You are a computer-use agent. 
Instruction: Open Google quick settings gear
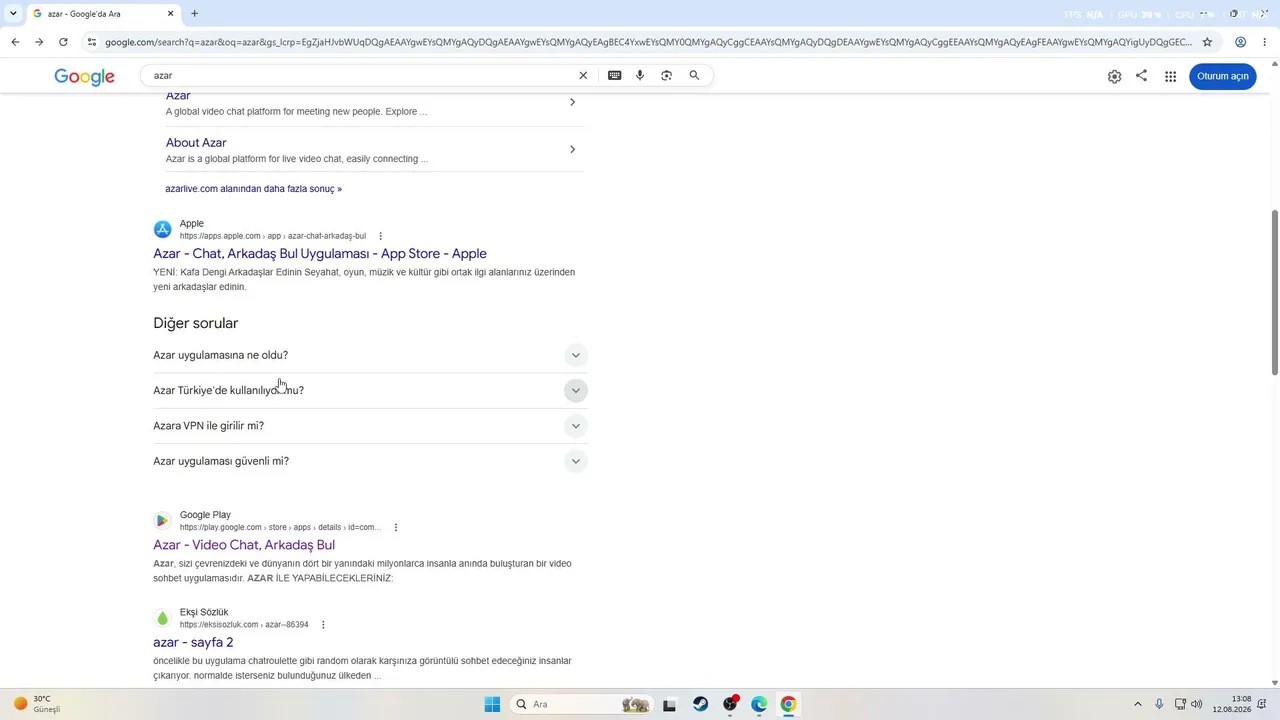pos(1114,76)
